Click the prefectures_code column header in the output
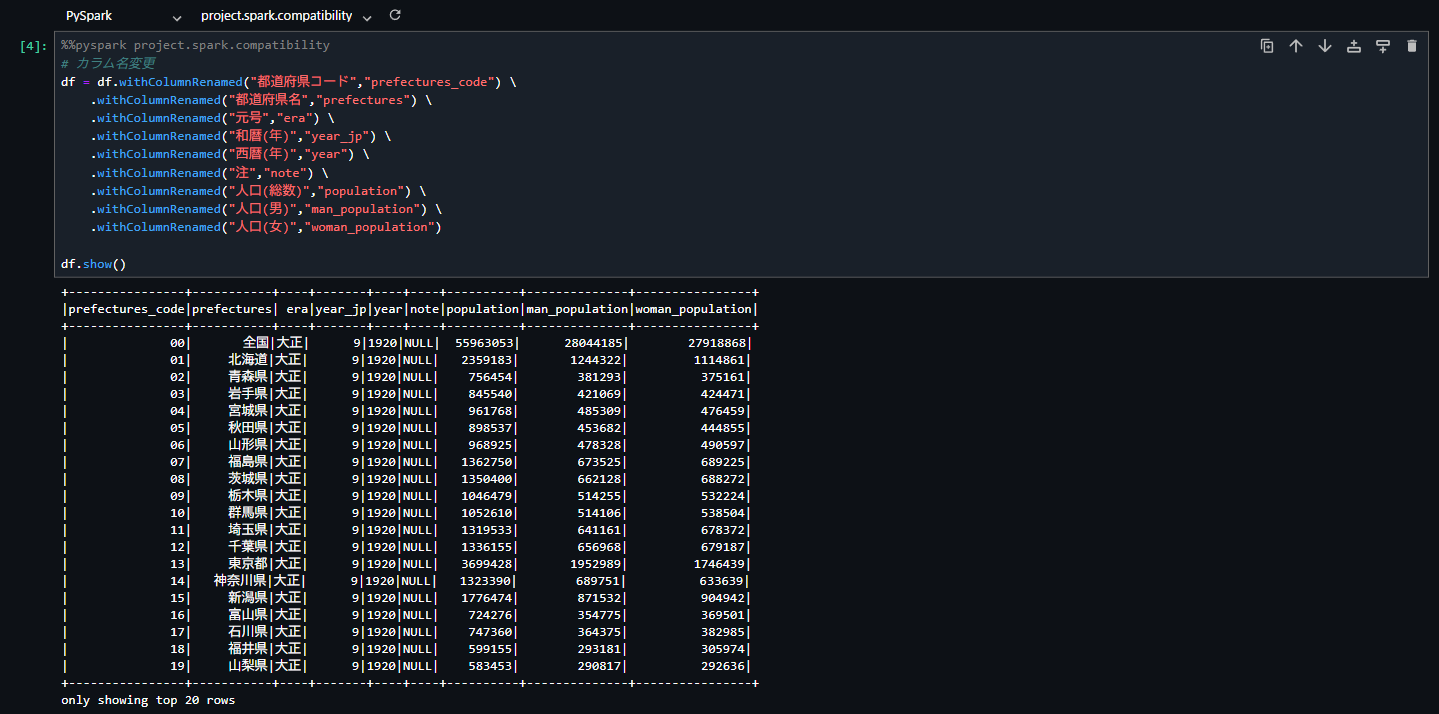 [126, 309]
